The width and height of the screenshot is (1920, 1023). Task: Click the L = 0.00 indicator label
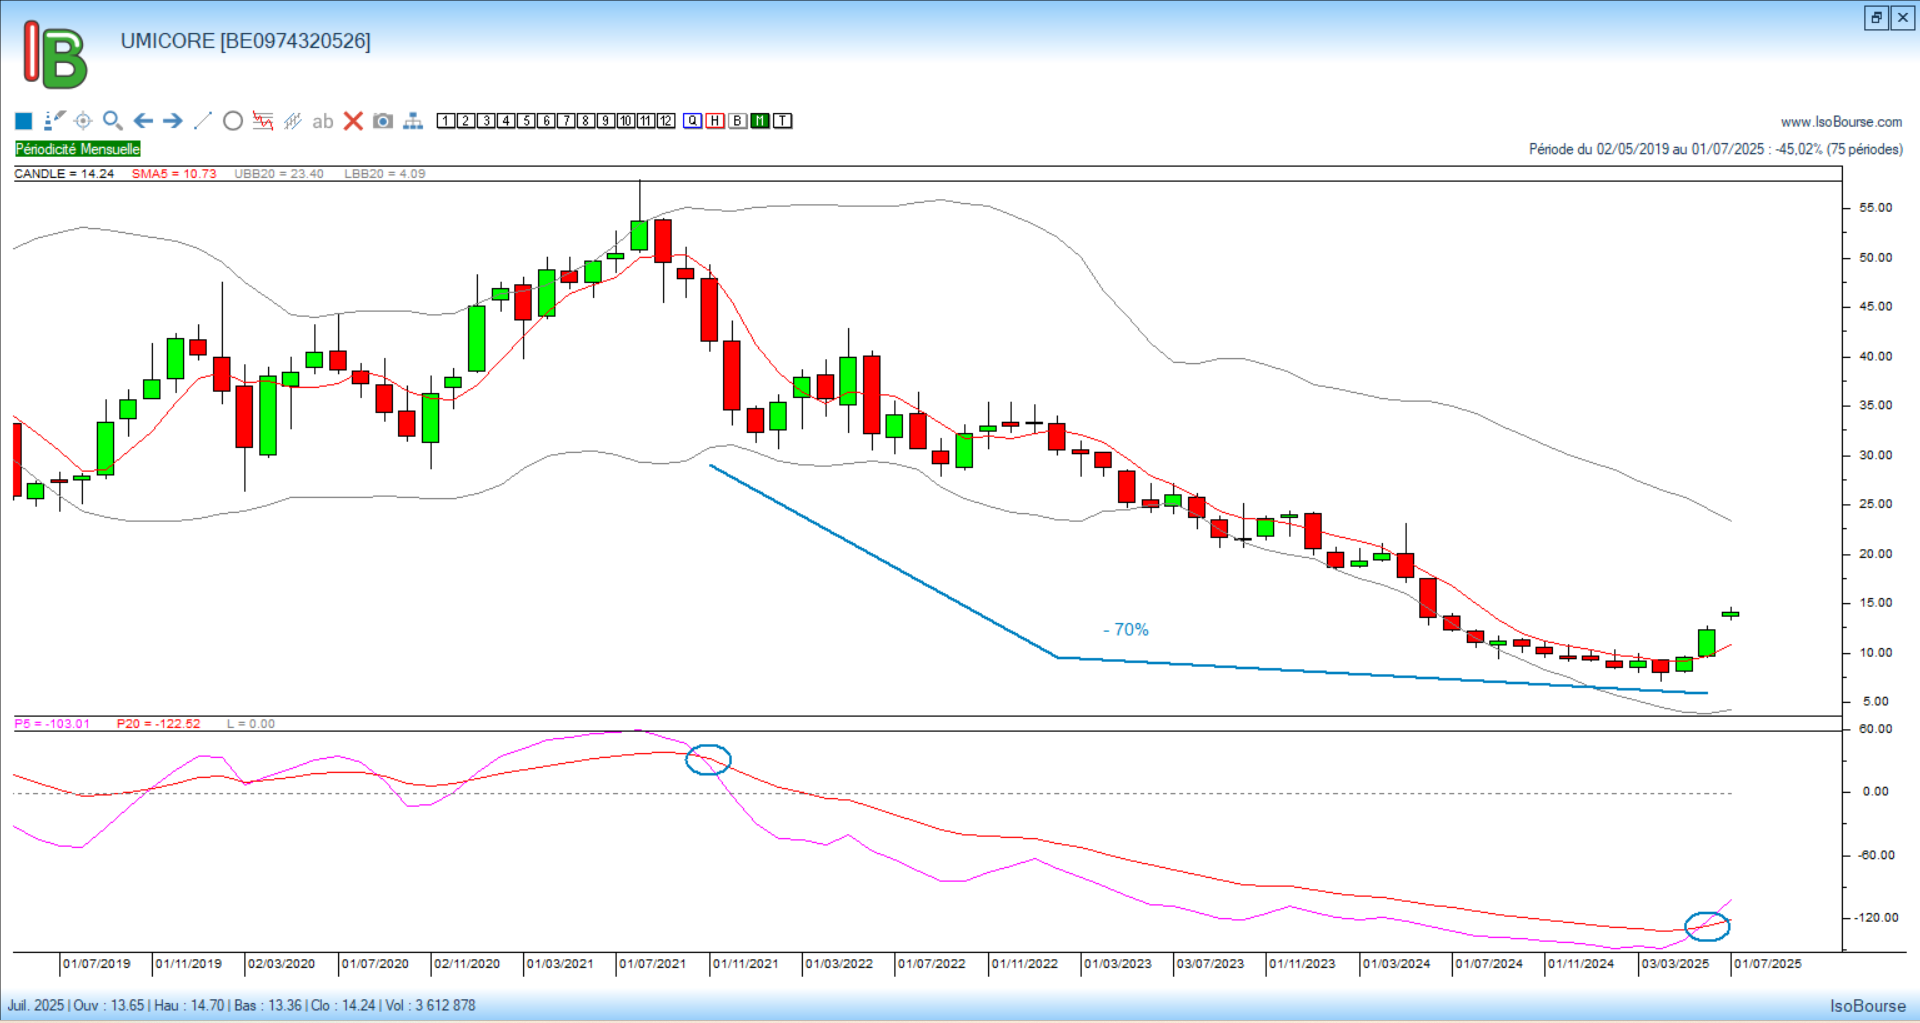pos(251,724)
